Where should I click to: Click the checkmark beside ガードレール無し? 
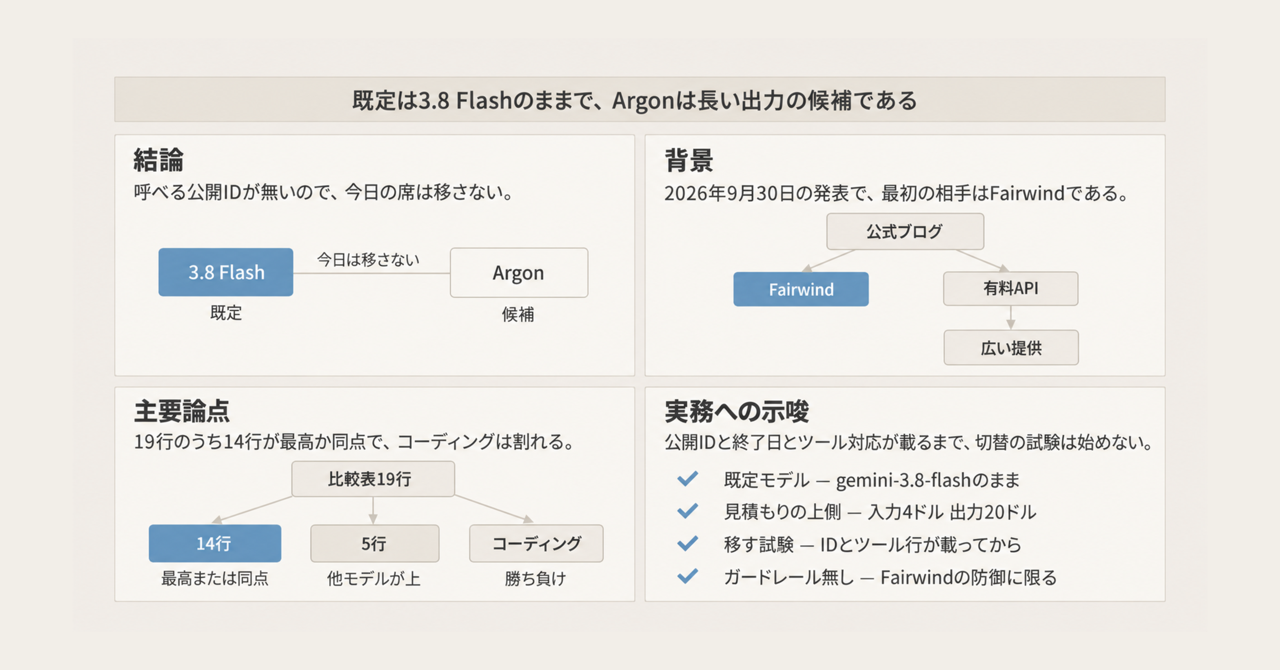pyautogui.click(x=687, y=577)
